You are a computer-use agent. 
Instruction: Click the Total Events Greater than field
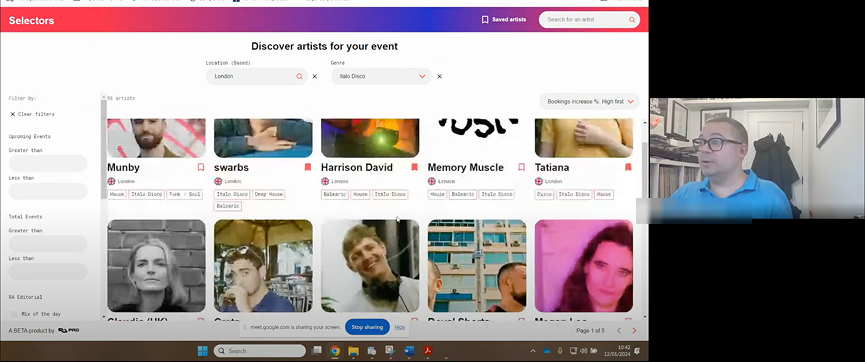[x=48, y=244]
